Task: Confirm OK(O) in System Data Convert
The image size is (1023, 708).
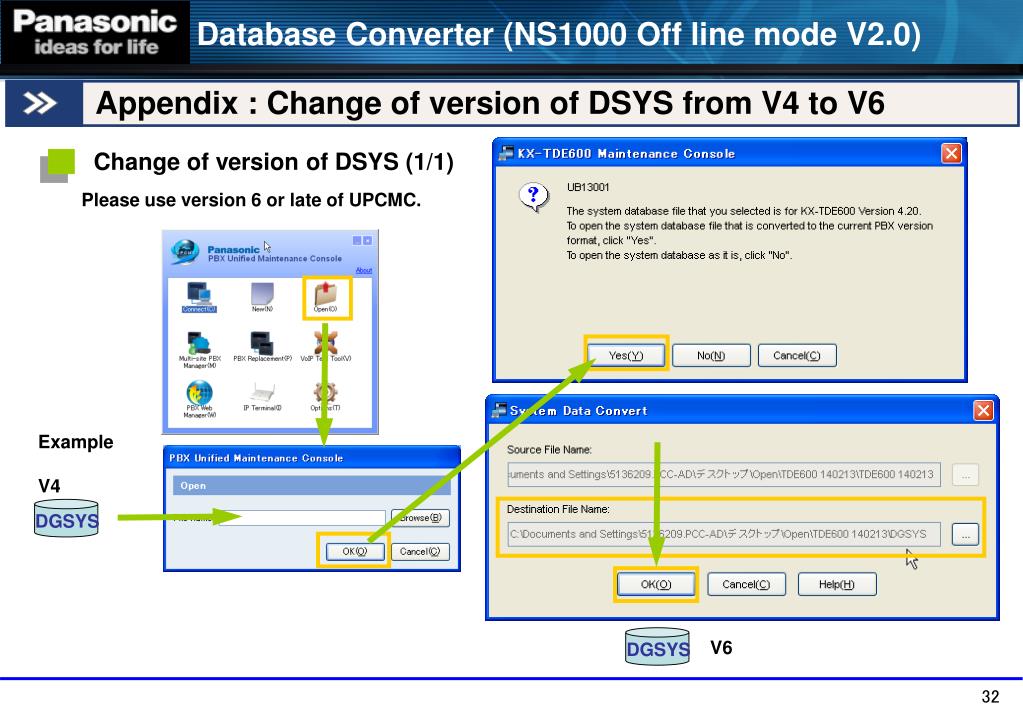Action: 656,584
